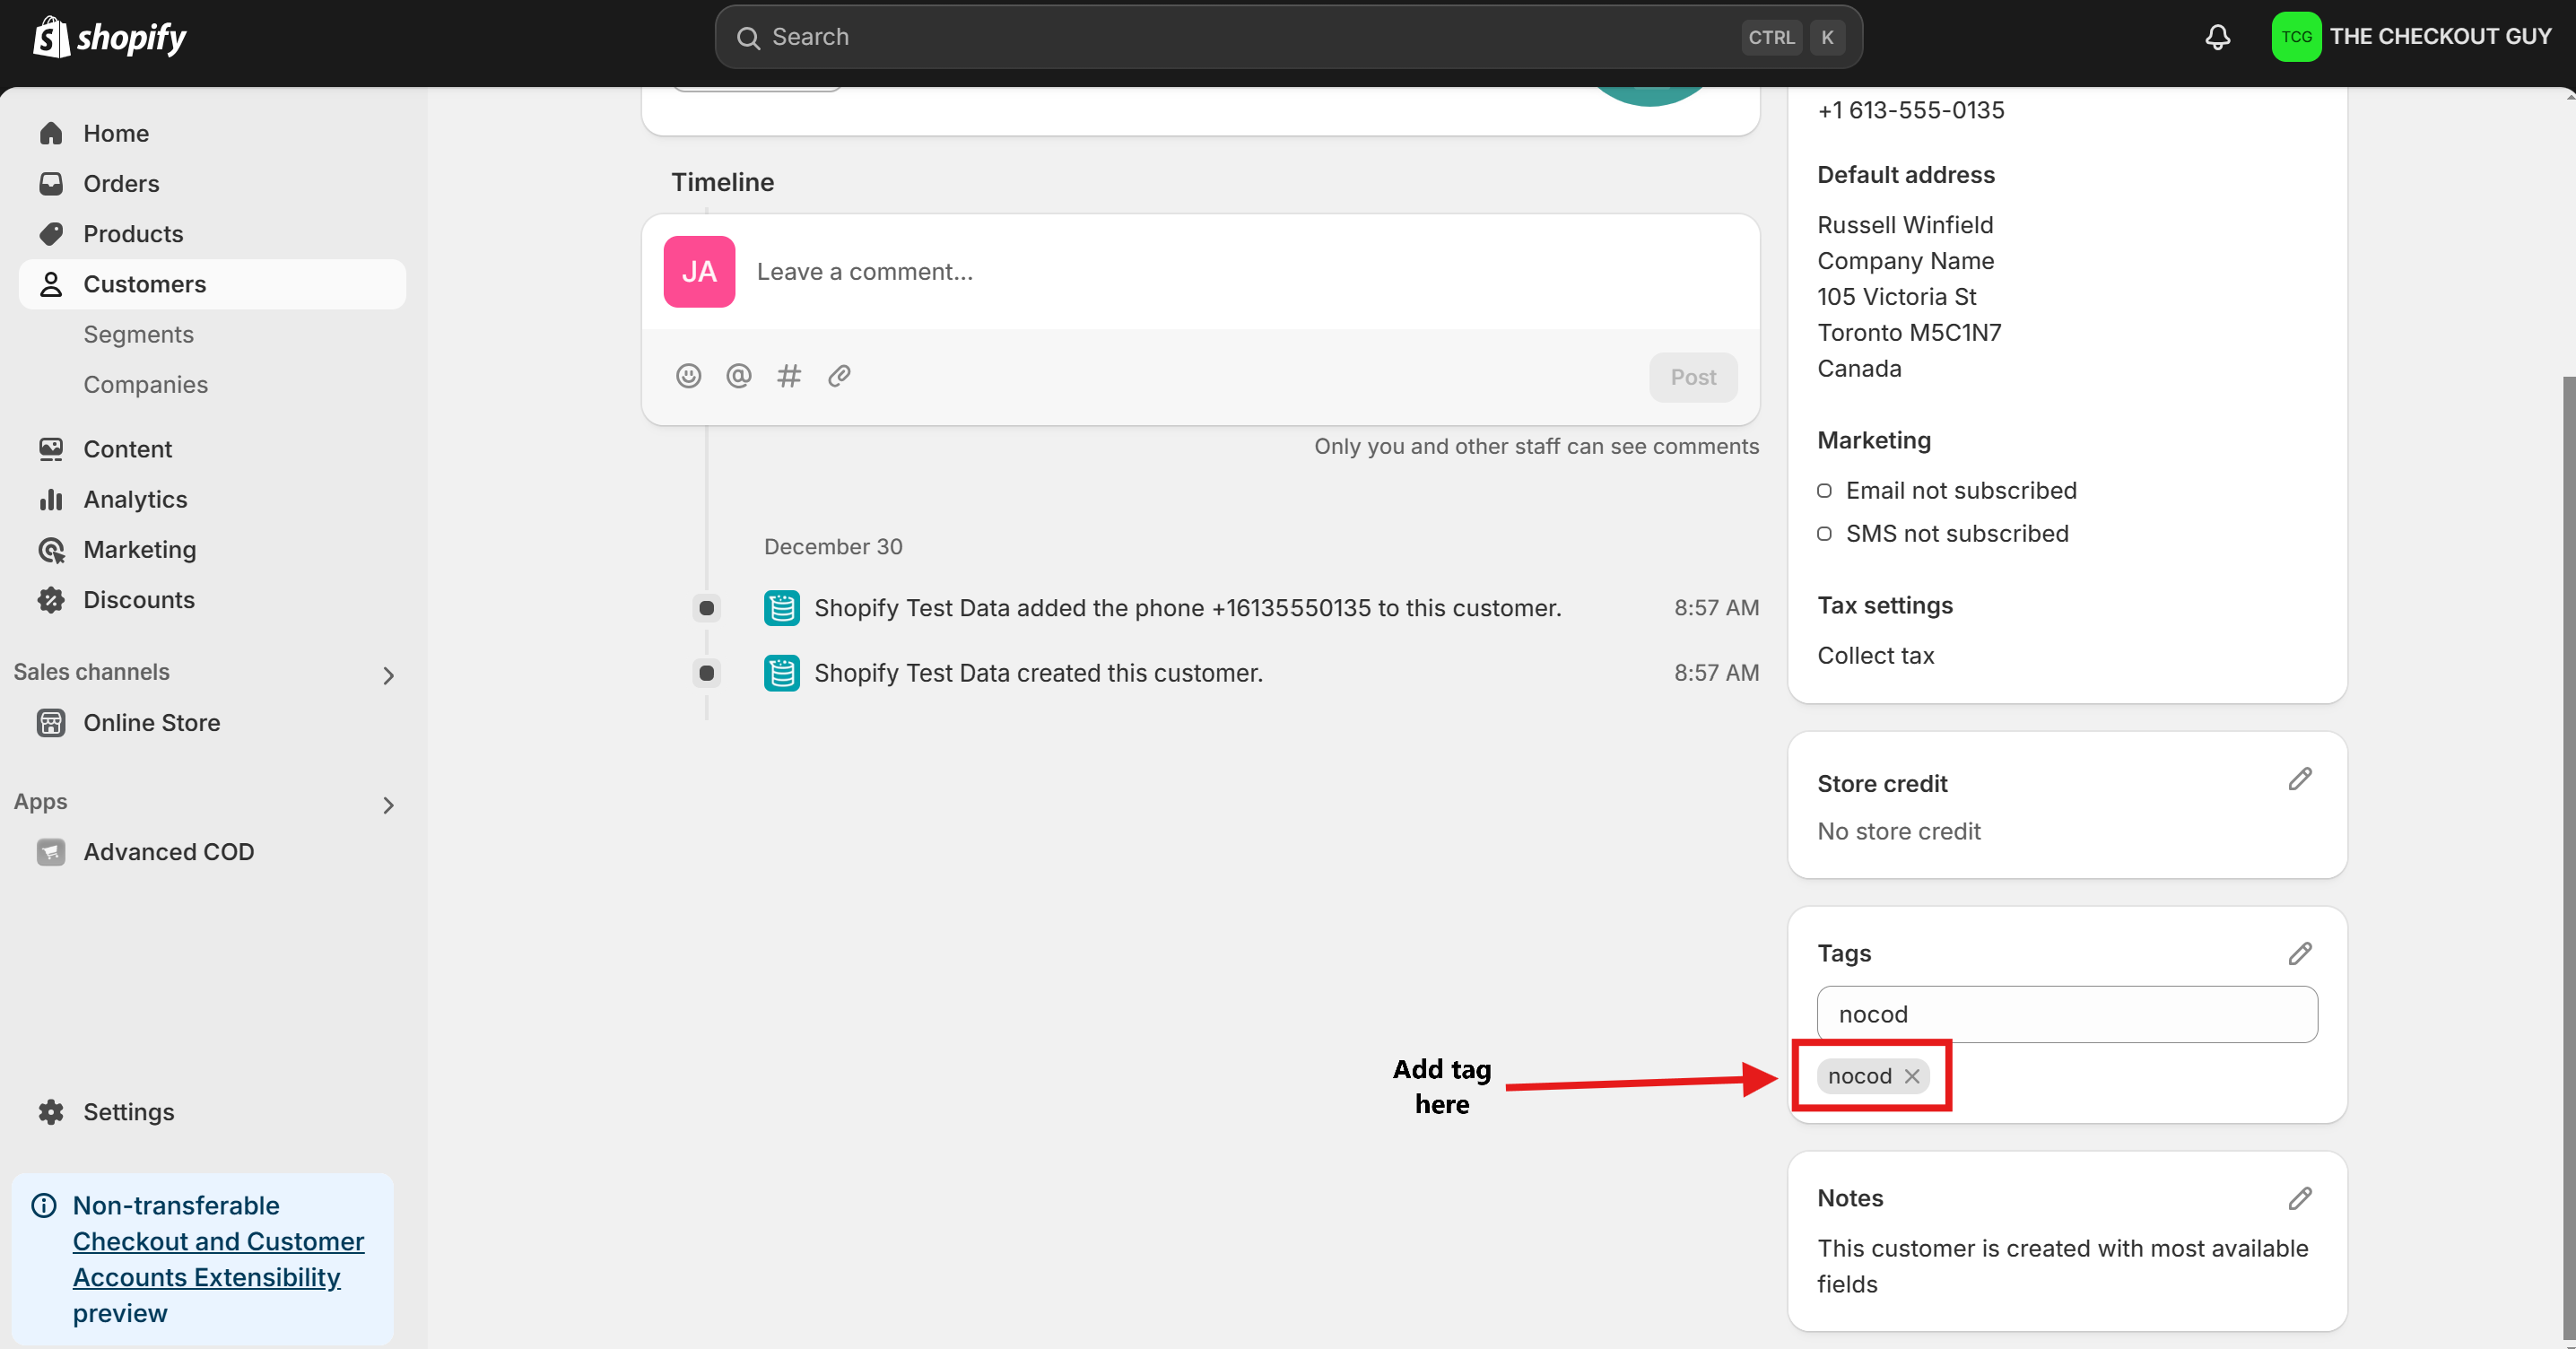This screenshot has height=1349, width=2576.
Task: Click the Tags edit pencil icon
Action: 2299,953
